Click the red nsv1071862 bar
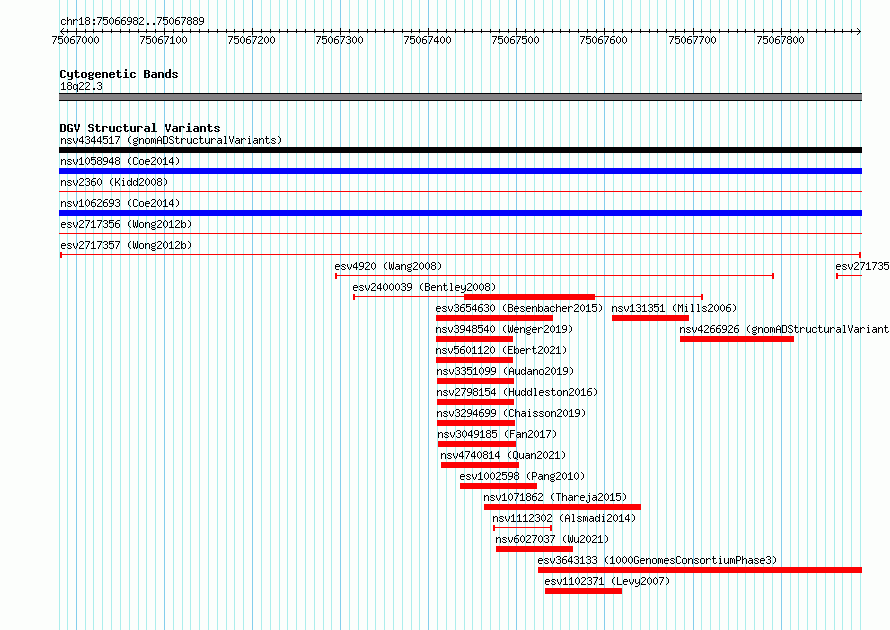 pyautogui.click(x=562, y=507)
